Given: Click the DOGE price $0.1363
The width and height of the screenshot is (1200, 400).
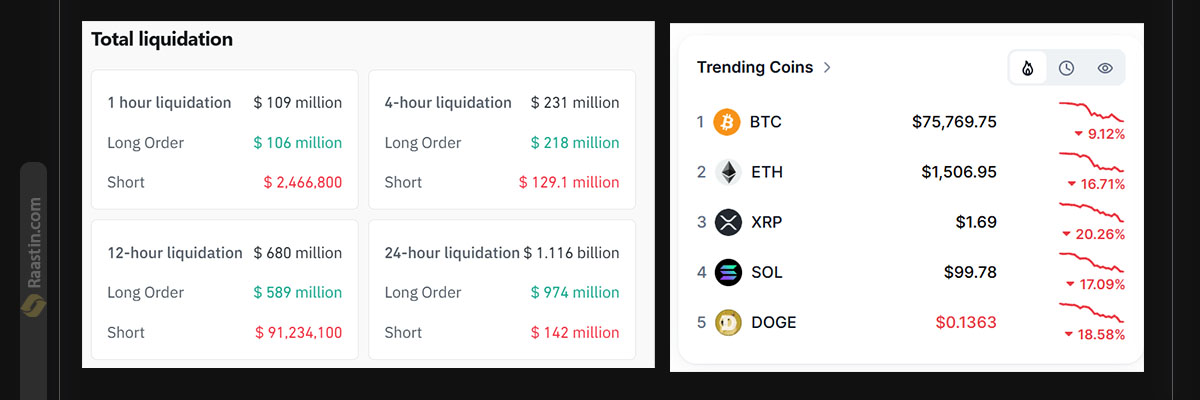Looking at the screenshot, I should coord(966,322).
